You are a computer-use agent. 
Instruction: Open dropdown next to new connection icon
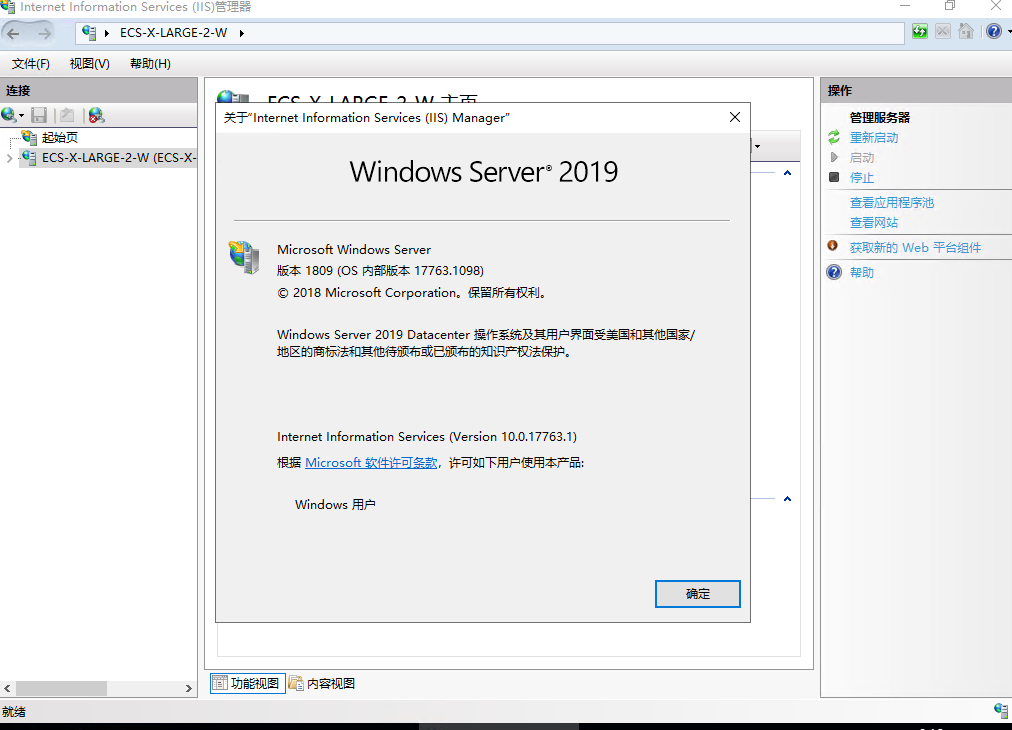coord(21,116)
